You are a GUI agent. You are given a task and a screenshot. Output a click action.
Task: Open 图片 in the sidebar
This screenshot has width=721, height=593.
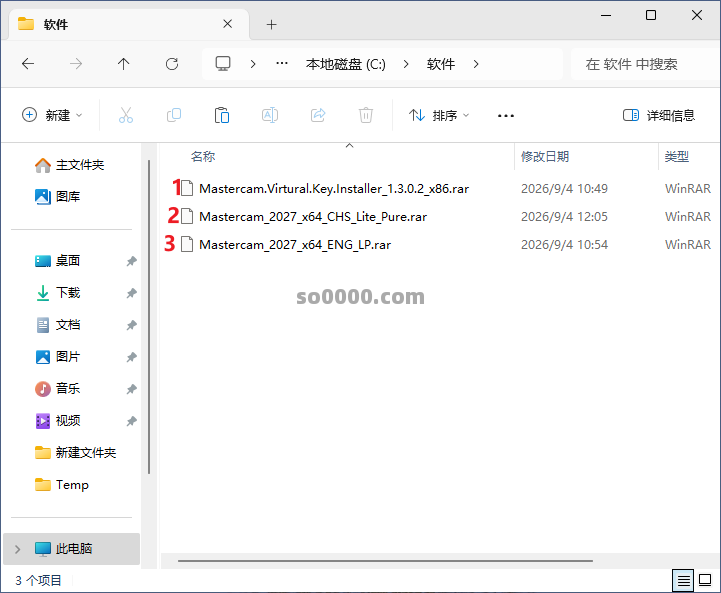coord(58,356)
